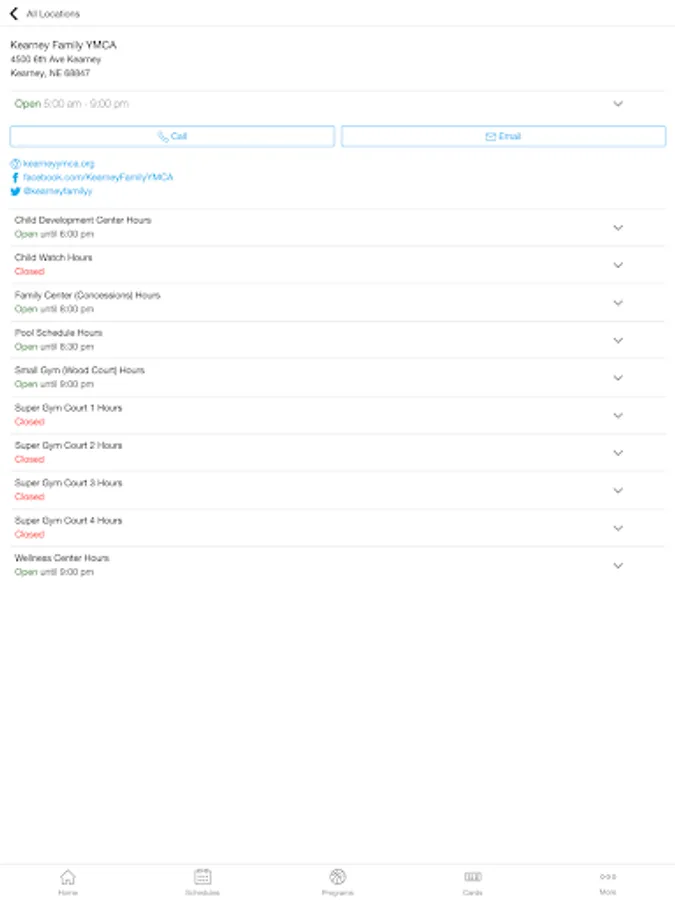Screen dimensions: 675x900
Task: Open the Programs basketball icon
Action: click(338, 876)
